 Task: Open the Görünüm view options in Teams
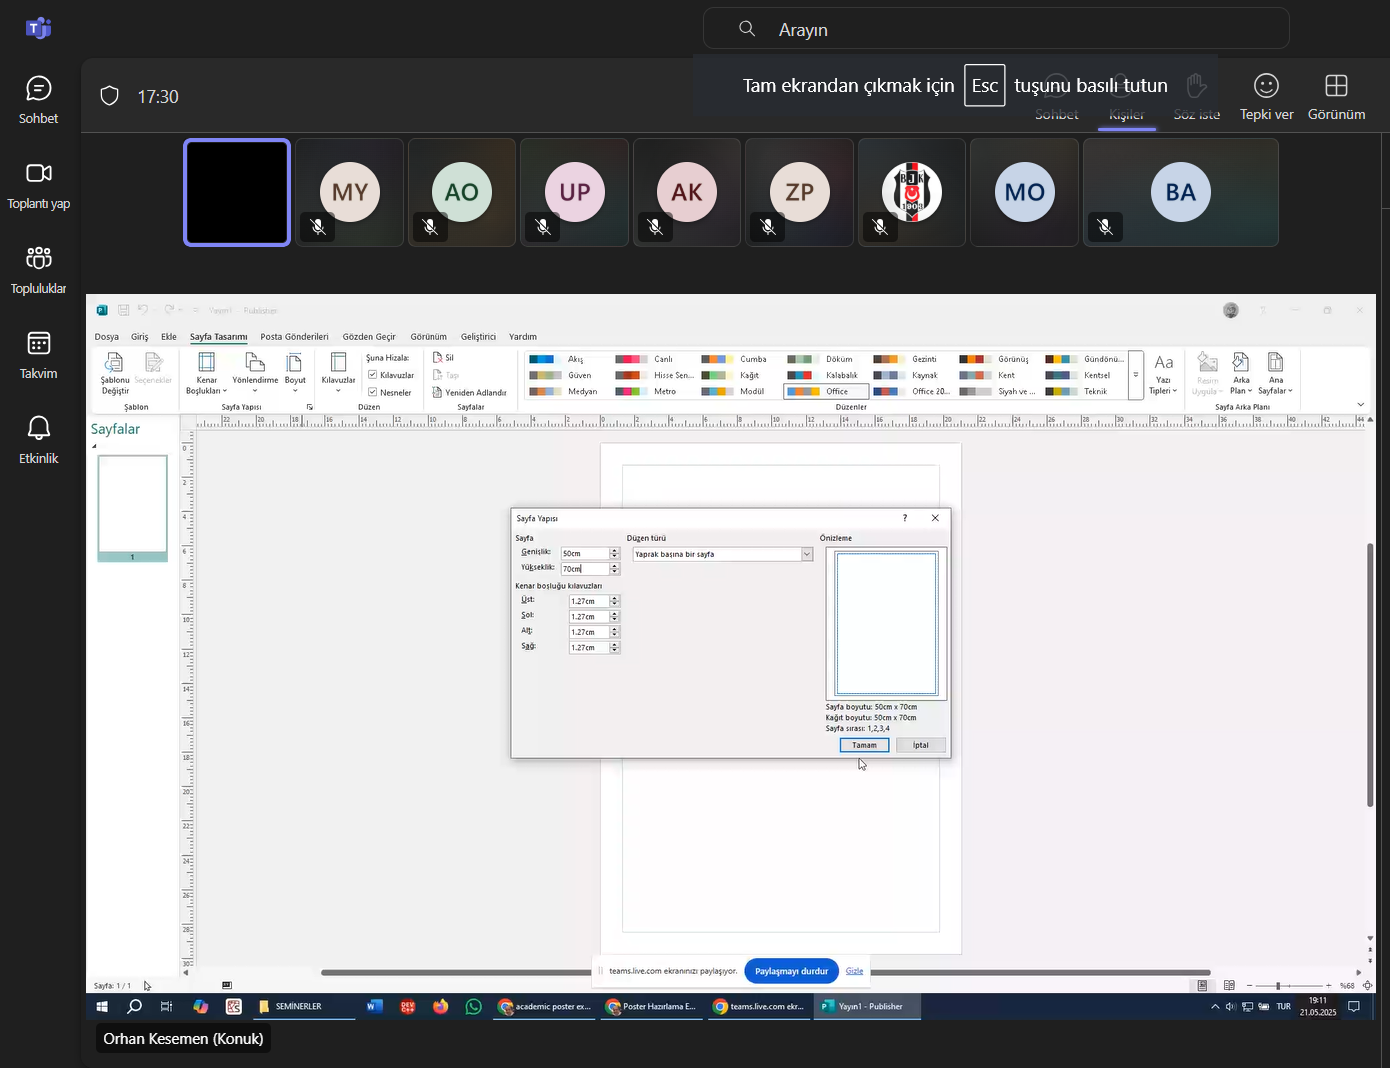[x=1336, y=97]
